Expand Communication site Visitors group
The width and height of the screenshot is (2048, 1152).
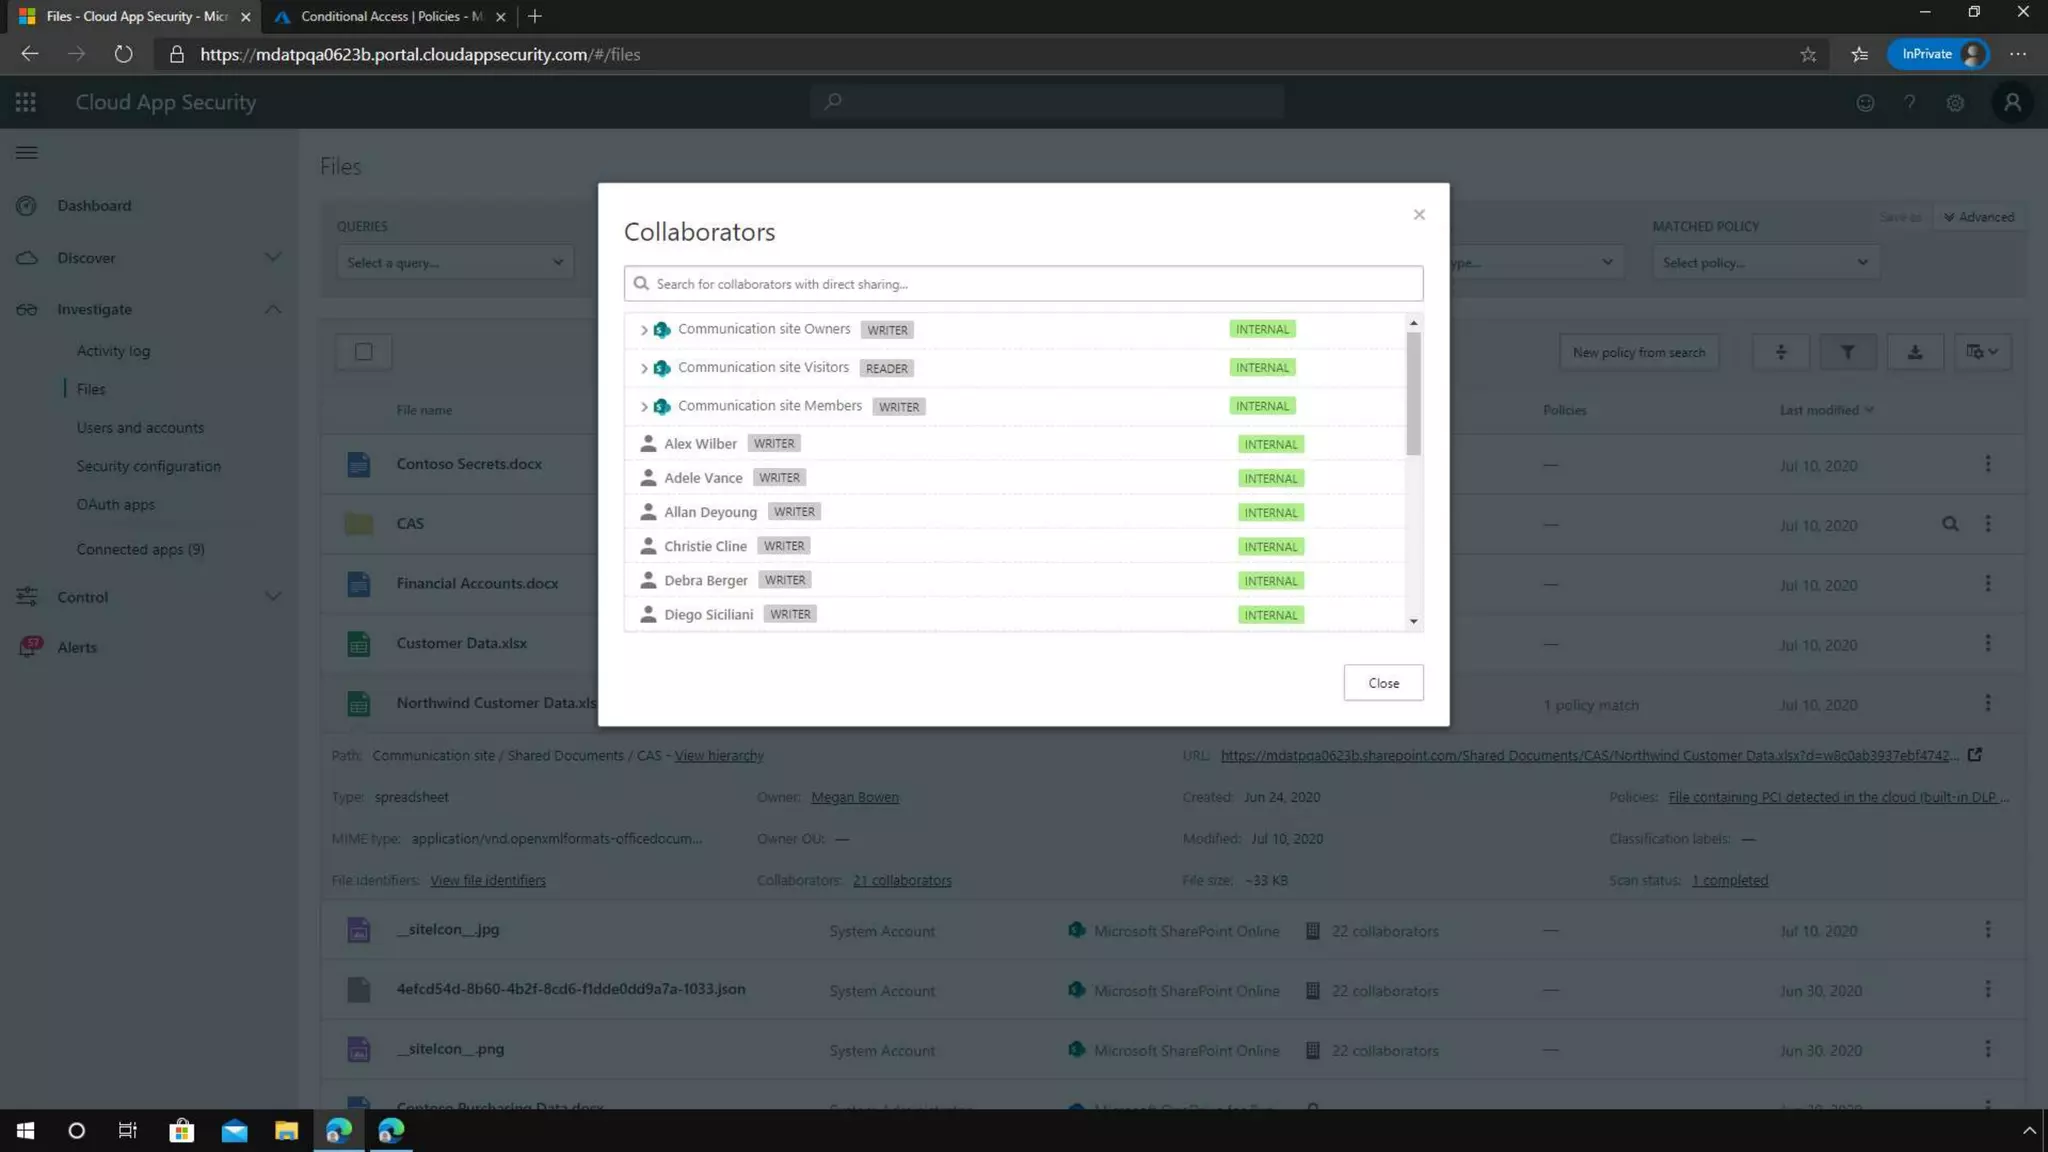click(644, 368)
